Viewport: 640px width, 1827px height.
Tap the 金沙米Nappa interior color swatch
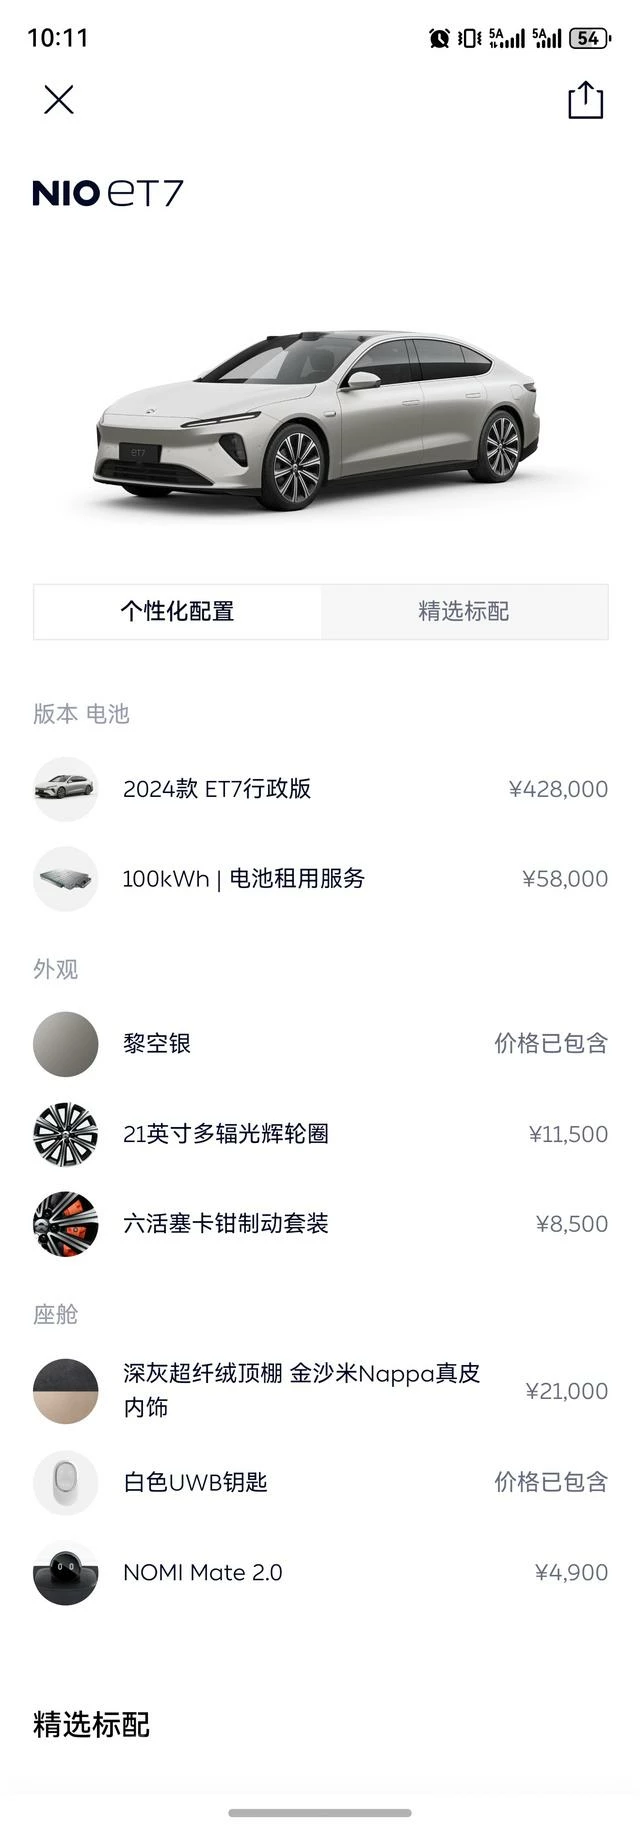(66, 1390)
